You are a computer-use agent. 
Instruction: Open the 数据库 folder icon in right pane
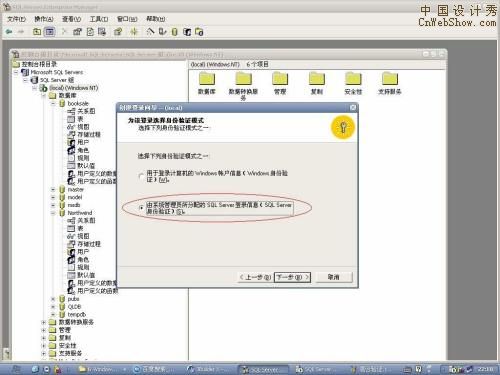tap(207, 79)
